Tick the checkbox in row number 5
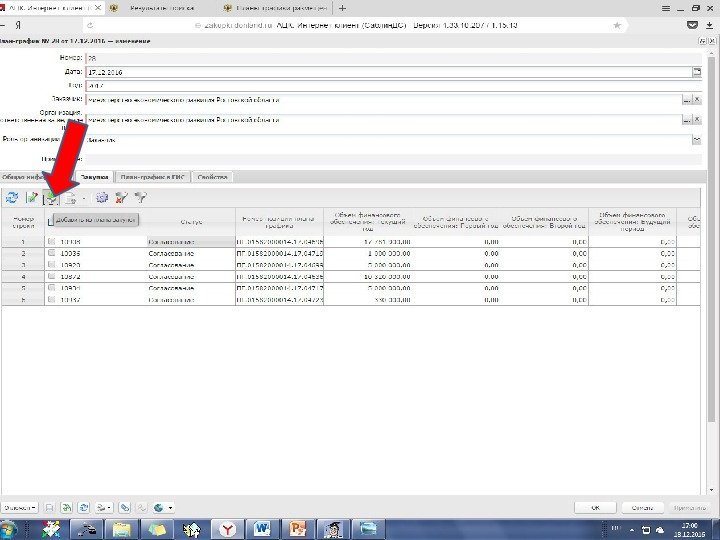The image size is (720, 540). [51, 288]
